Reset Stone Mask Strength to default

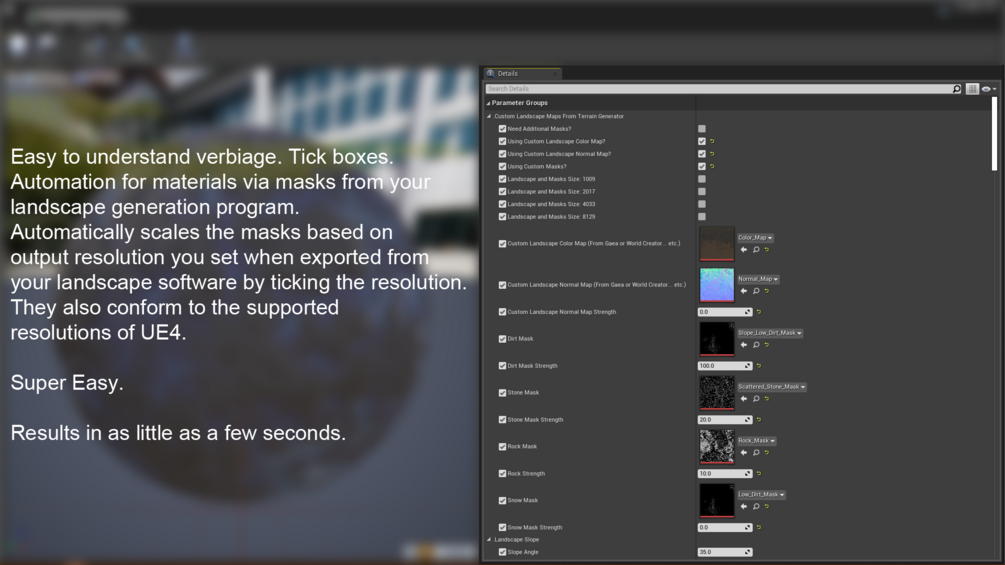coord(759,420)
